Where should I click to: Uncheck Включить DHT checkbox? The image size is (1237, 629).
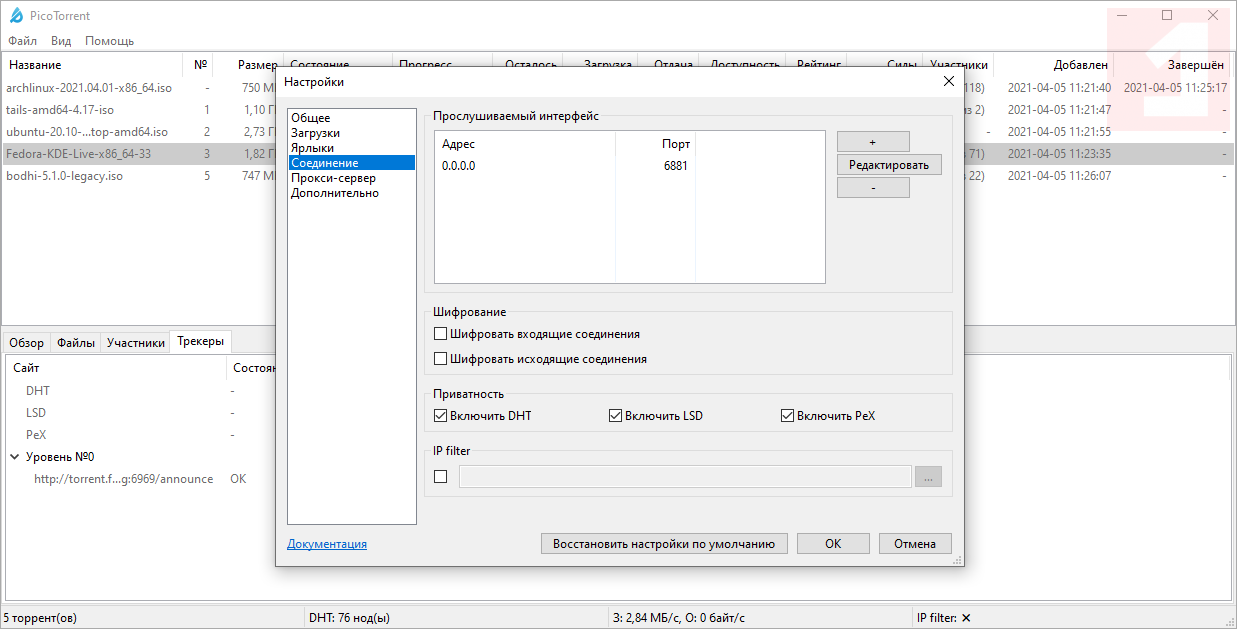click(441, 415)
